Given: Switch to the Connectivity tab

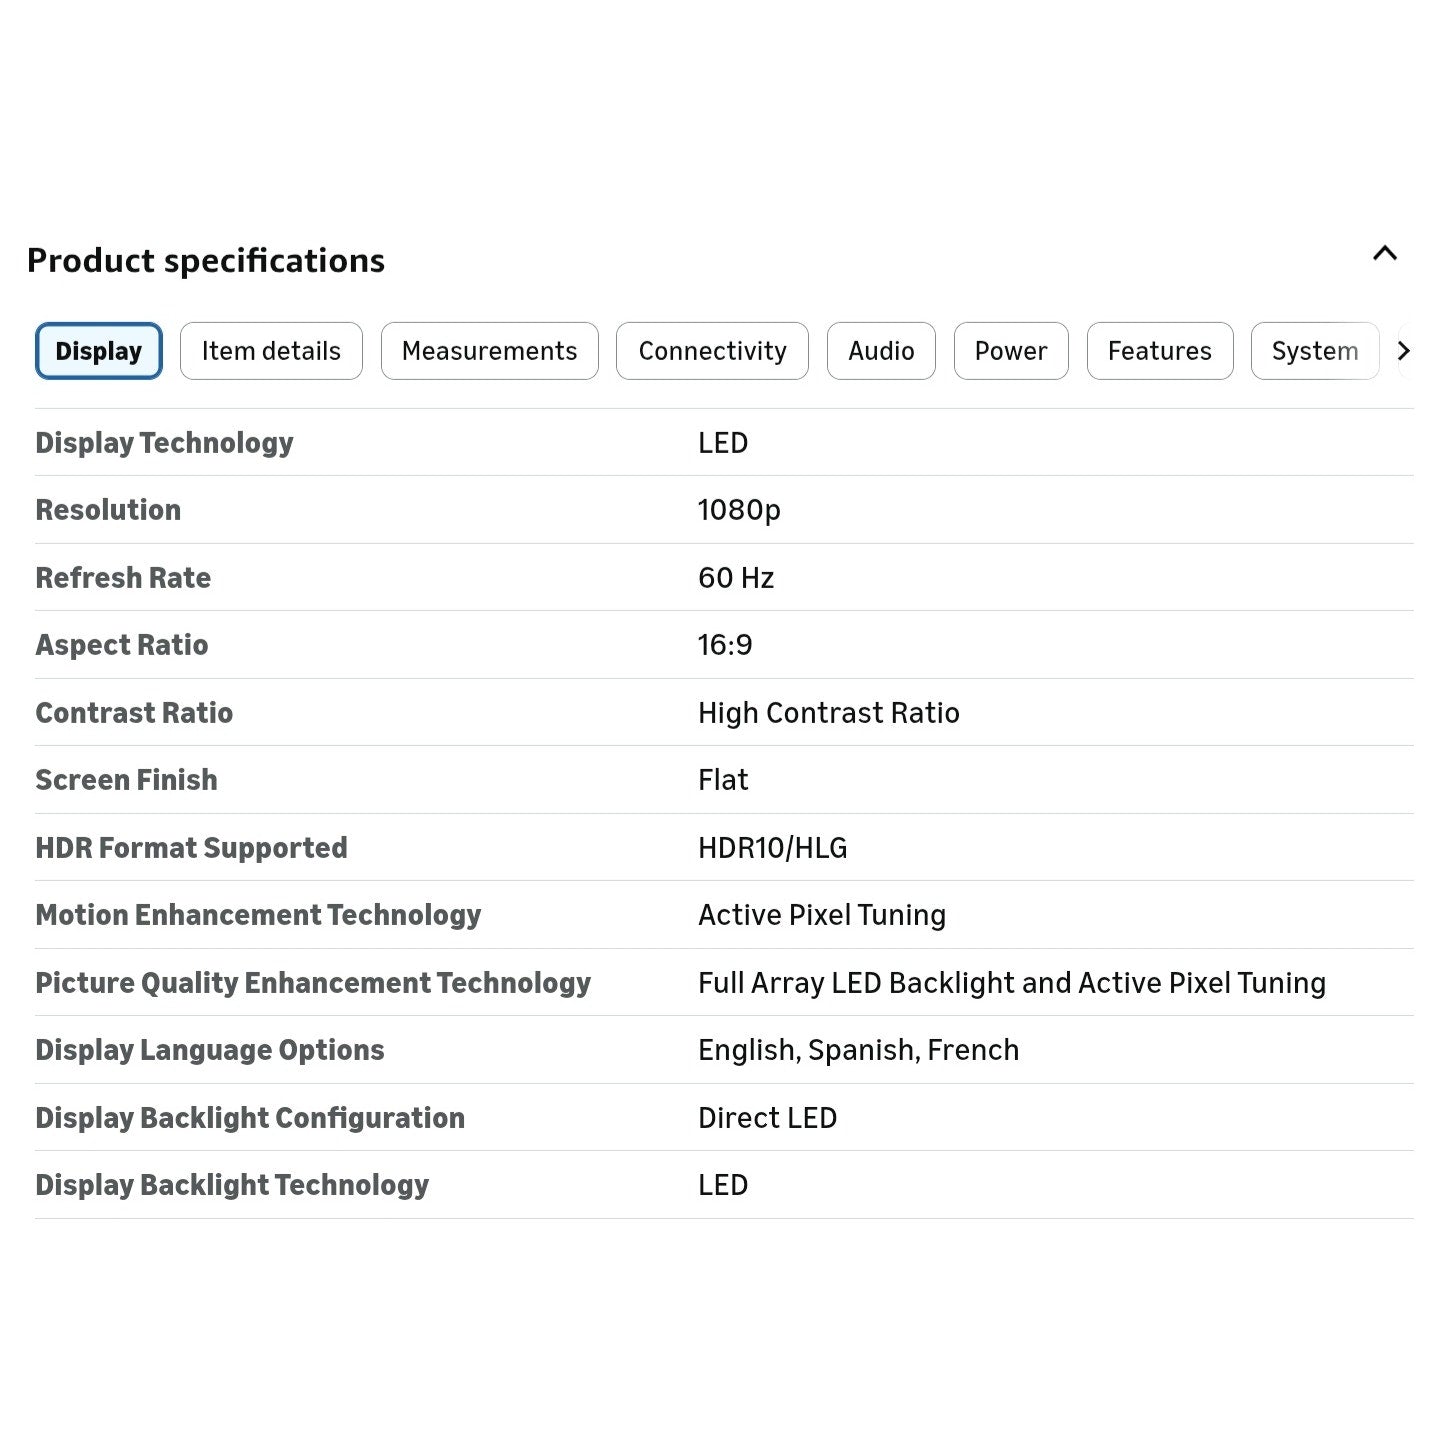Looking at the screenshot, I should (x=712, y=351).
